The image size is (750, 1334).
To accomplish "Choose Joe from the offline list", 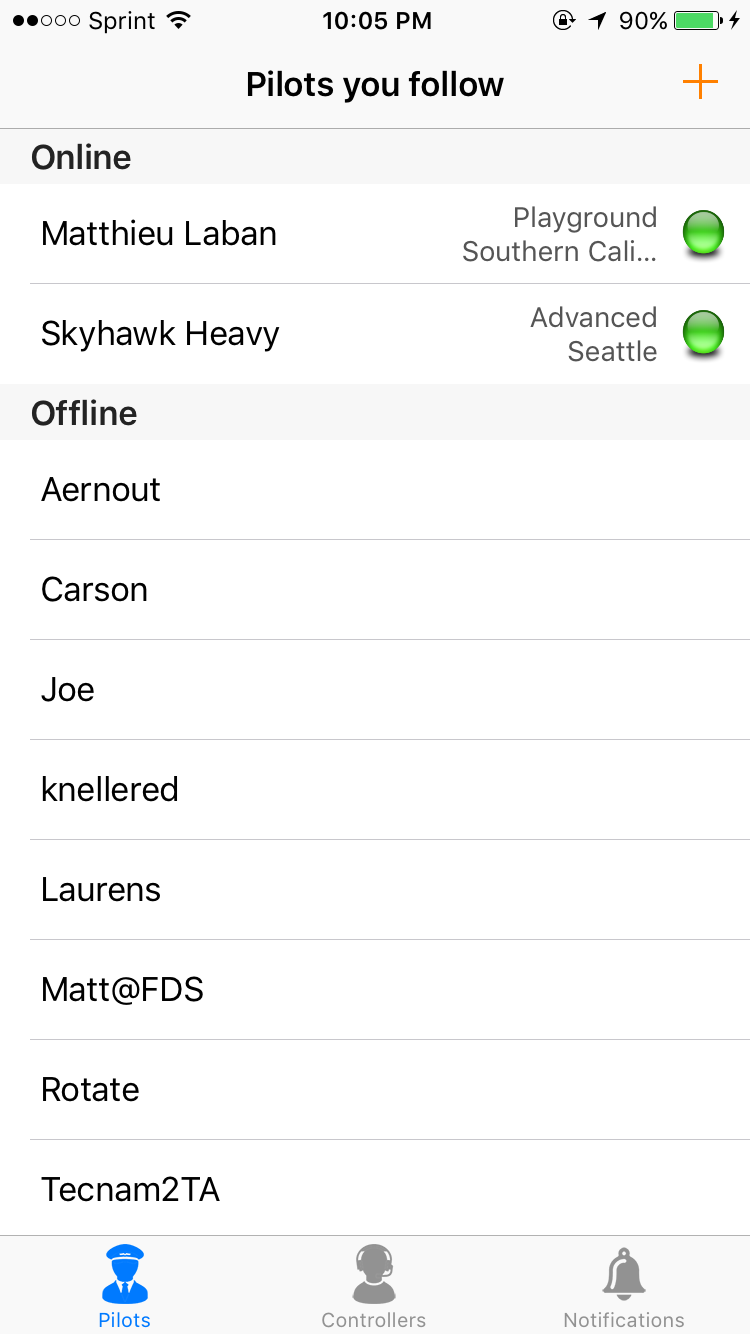I will (68, 690).
